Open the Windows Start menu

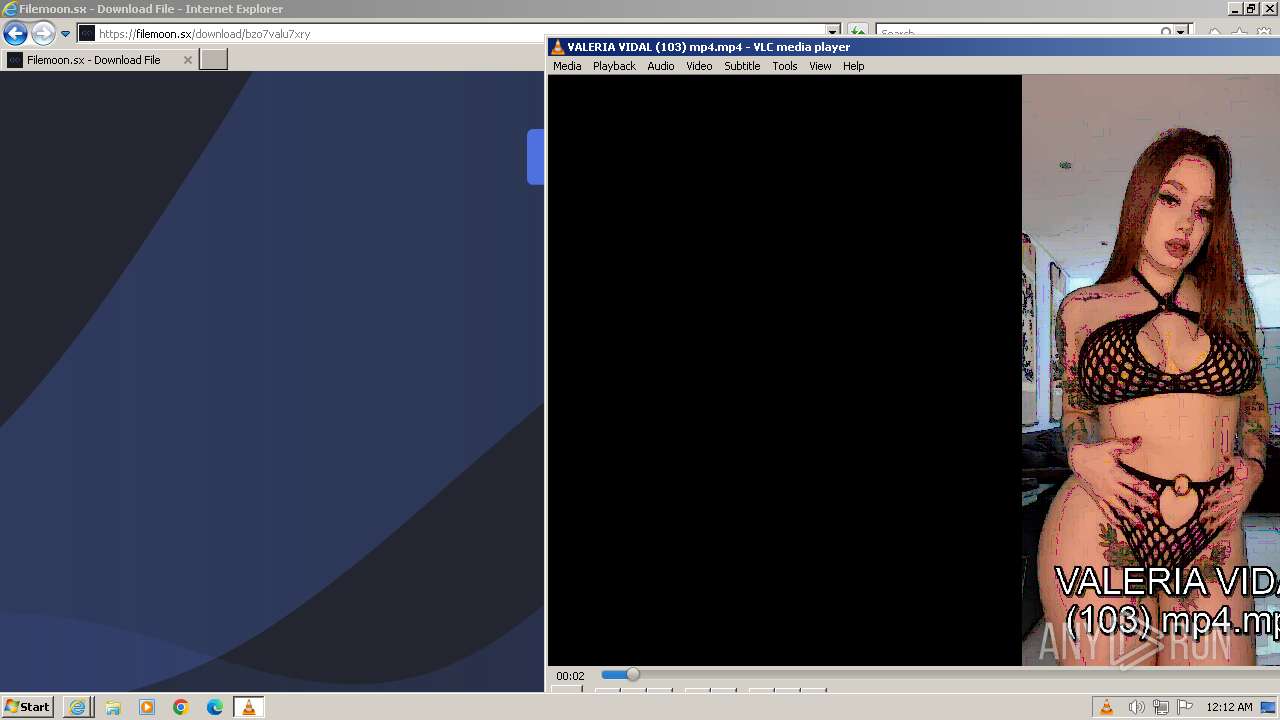27,707
